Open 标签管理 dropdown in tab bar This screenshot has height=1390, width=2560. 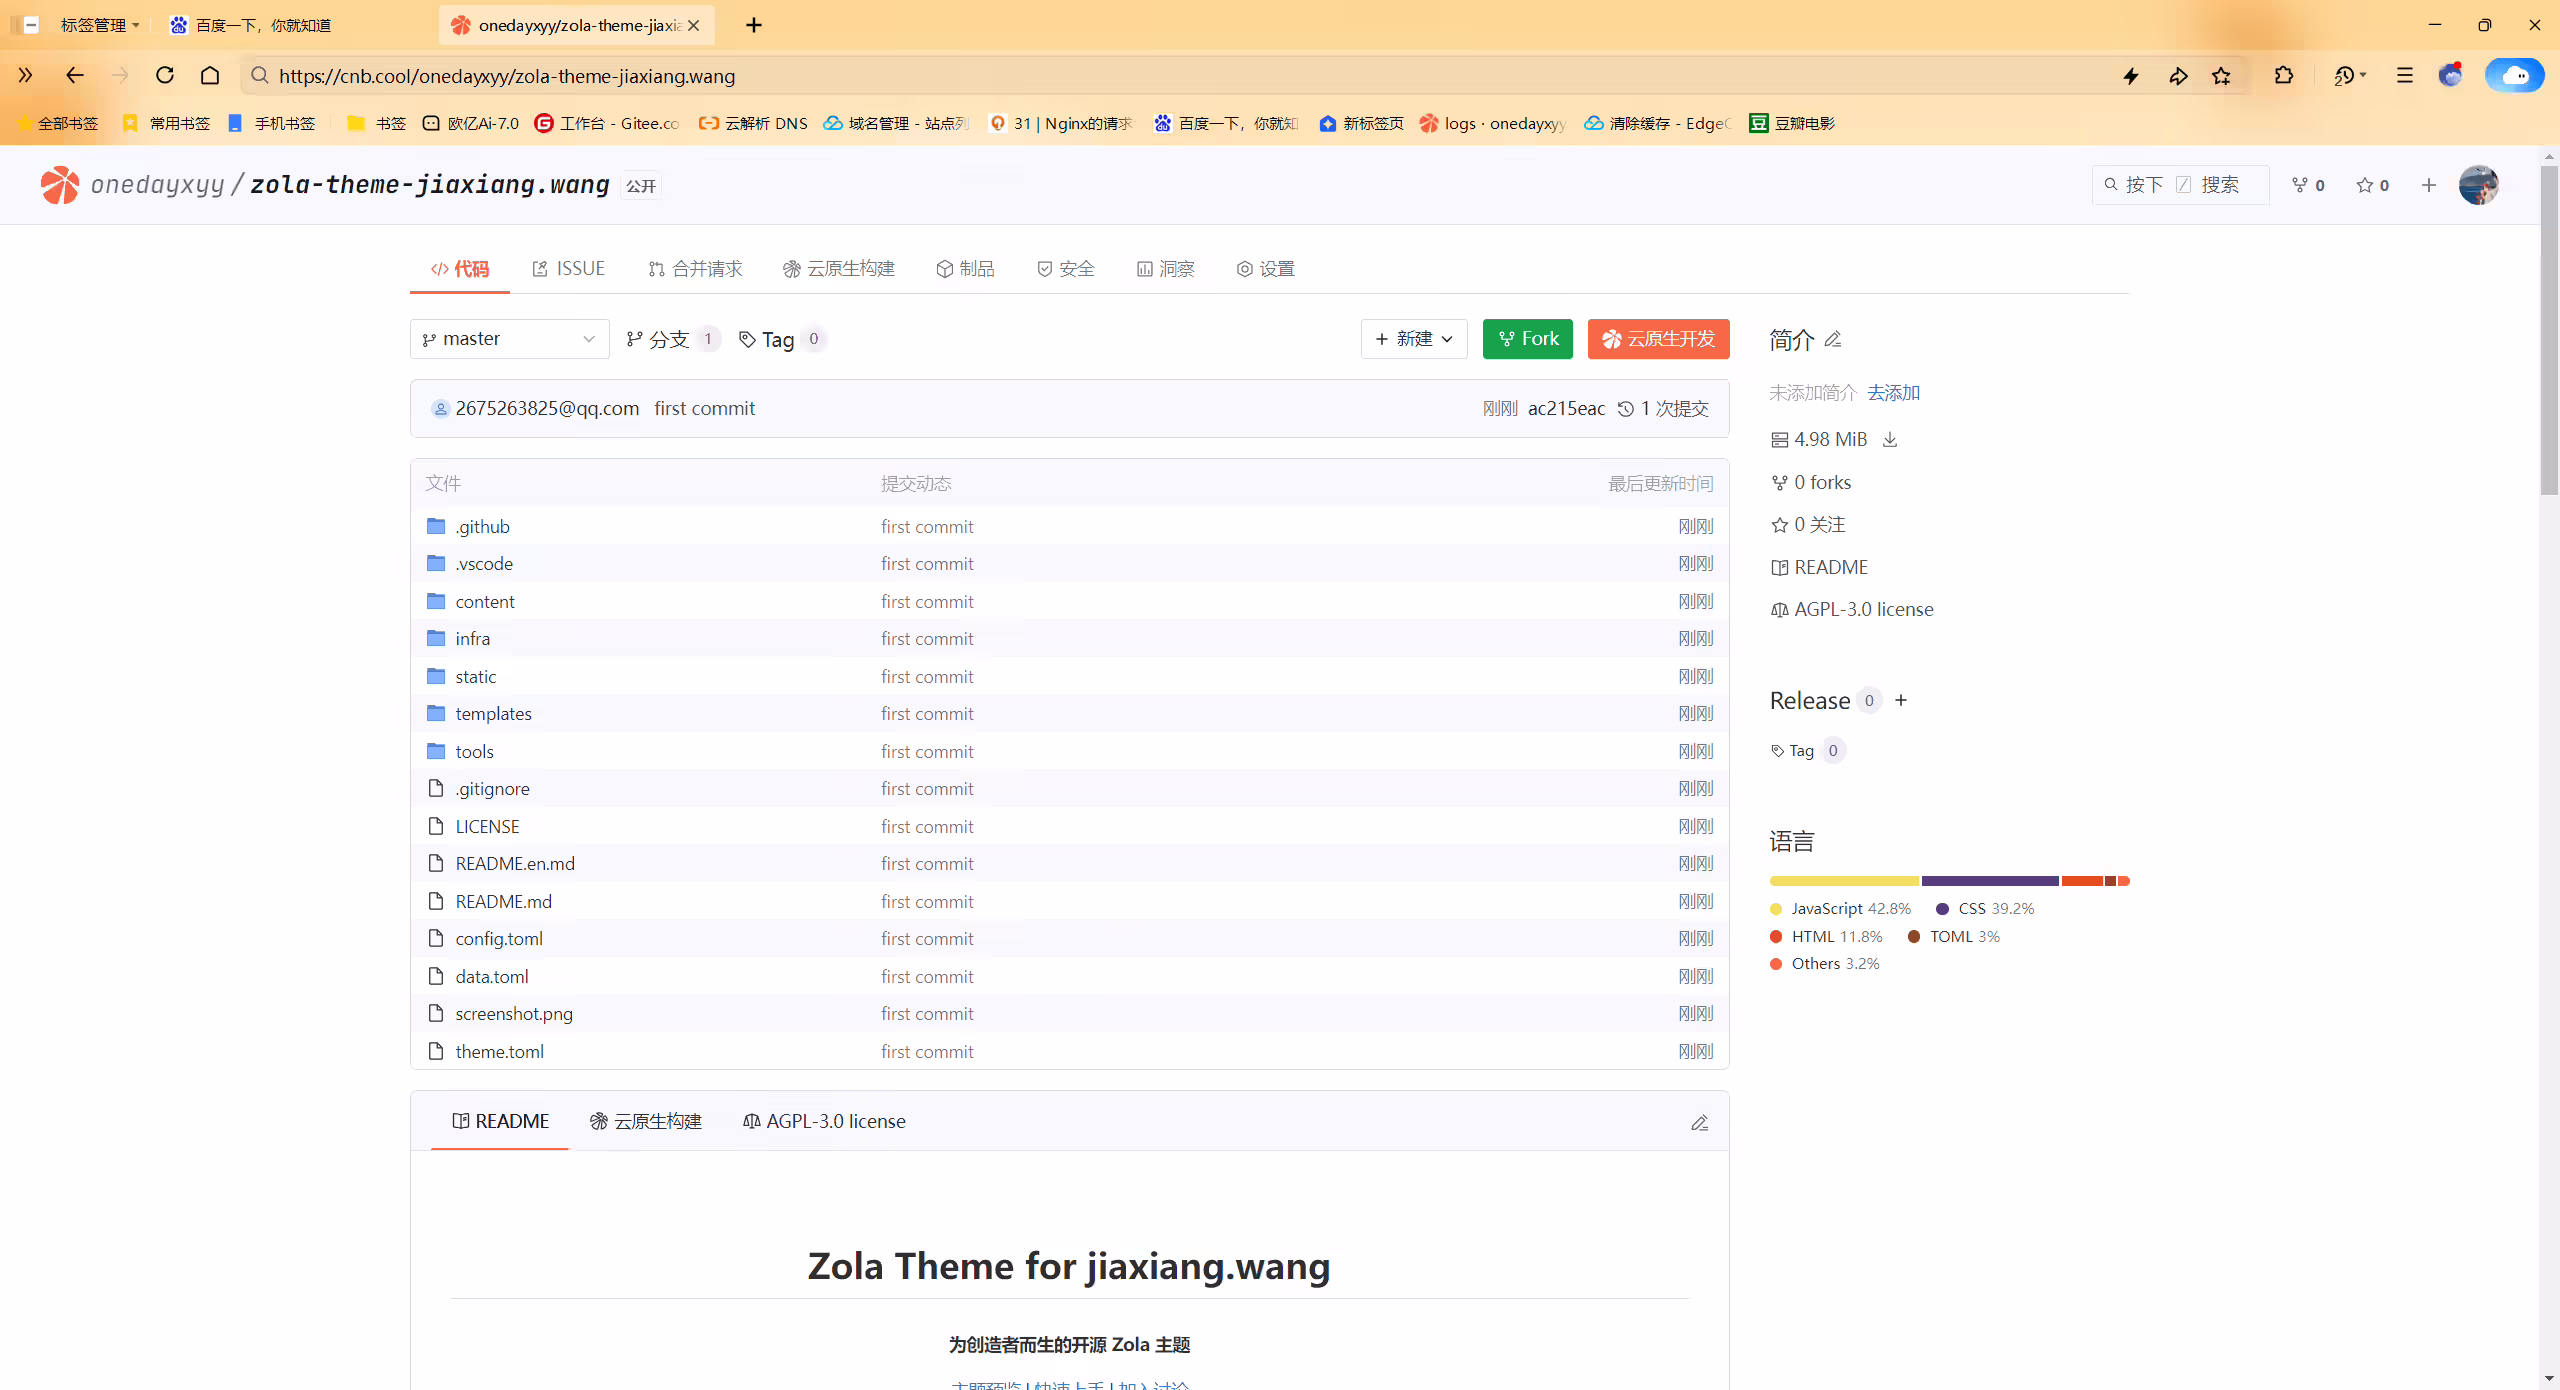[x=100, y=25]
